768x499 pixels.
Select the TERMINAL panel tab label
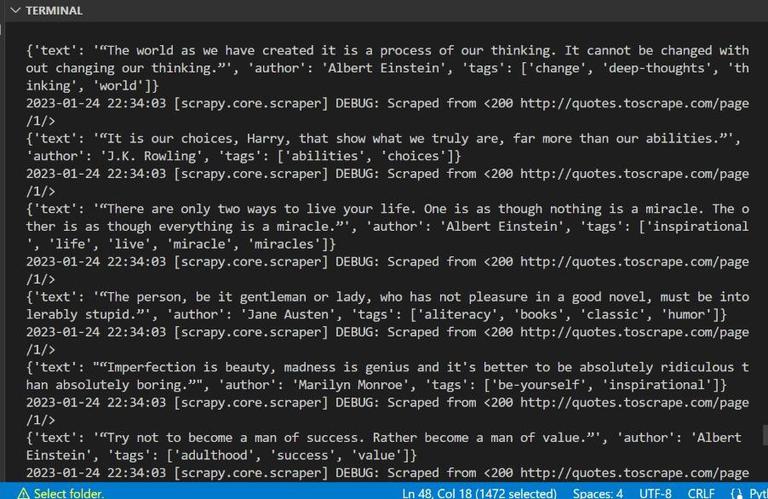point(54,11)
